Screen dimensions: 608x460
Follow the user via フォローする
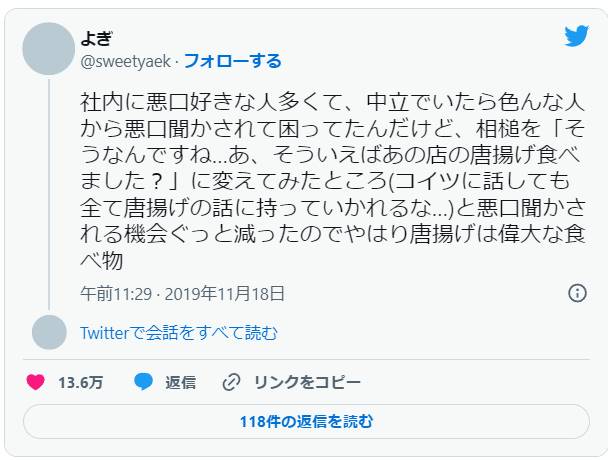click(233, 61)
